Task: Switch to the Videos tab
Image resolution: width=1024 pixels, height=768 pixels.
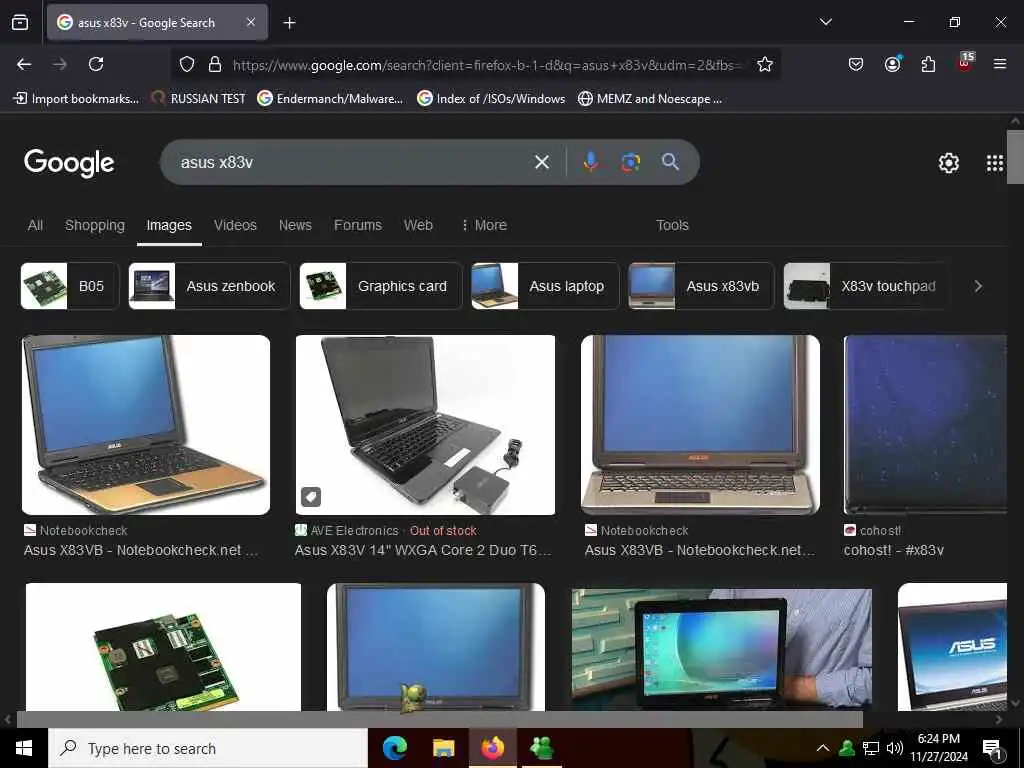Action: tap(235, 225)
